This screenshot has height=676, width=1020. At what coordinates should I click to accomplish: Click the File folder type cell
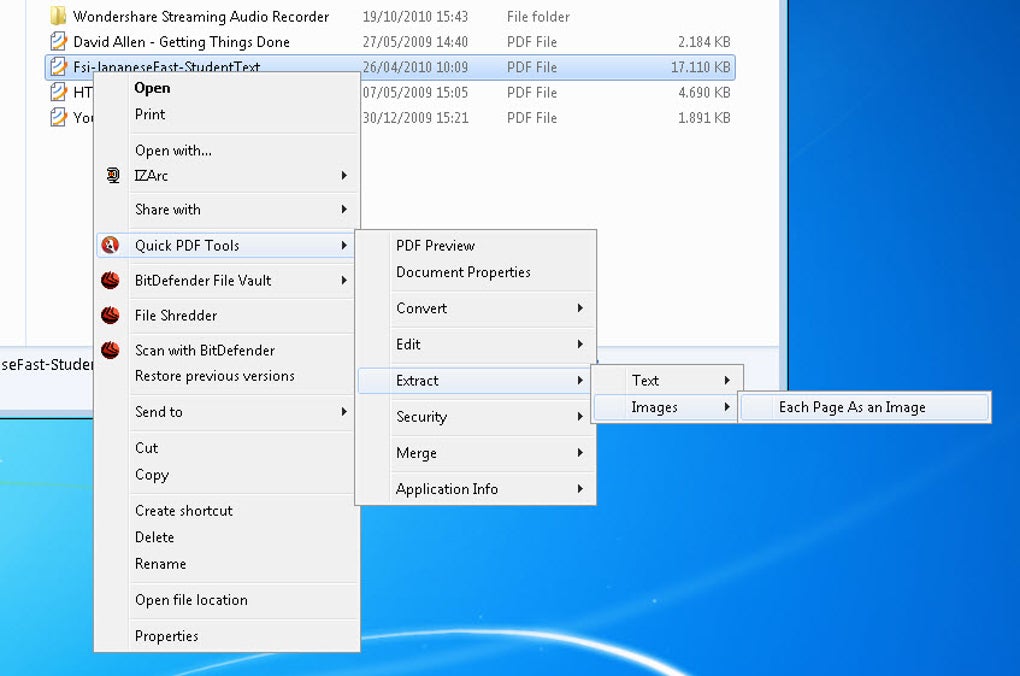538,16
